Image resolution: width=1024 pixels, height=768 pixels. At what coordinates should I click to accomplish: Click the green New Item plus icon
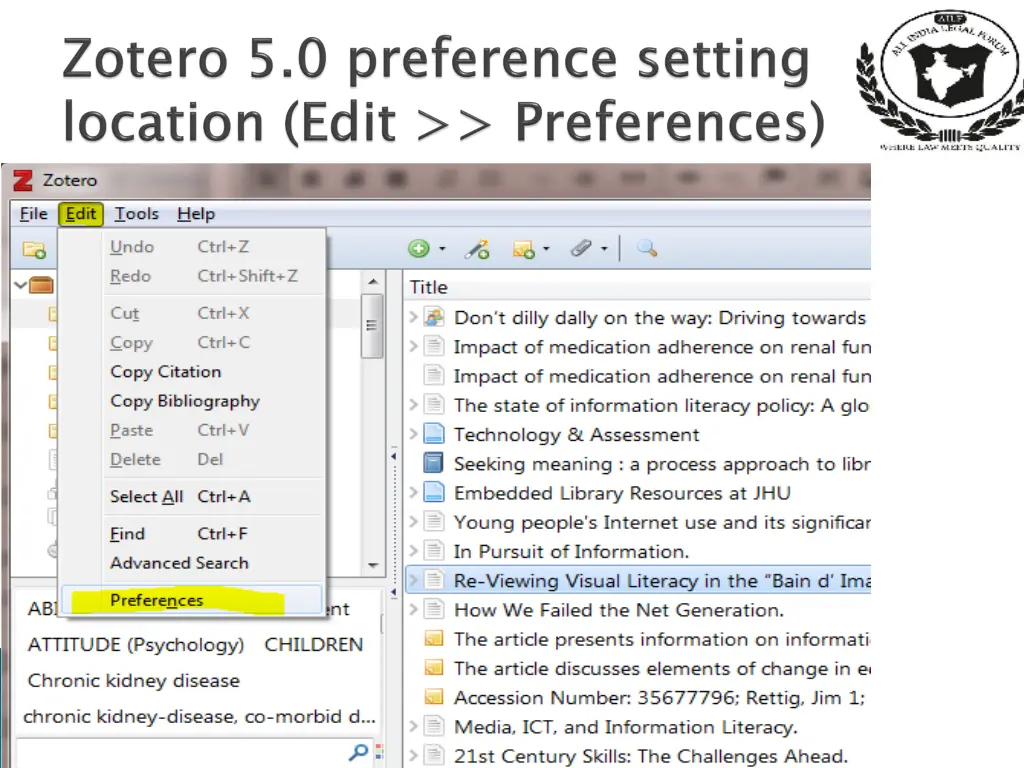point(419,248)
